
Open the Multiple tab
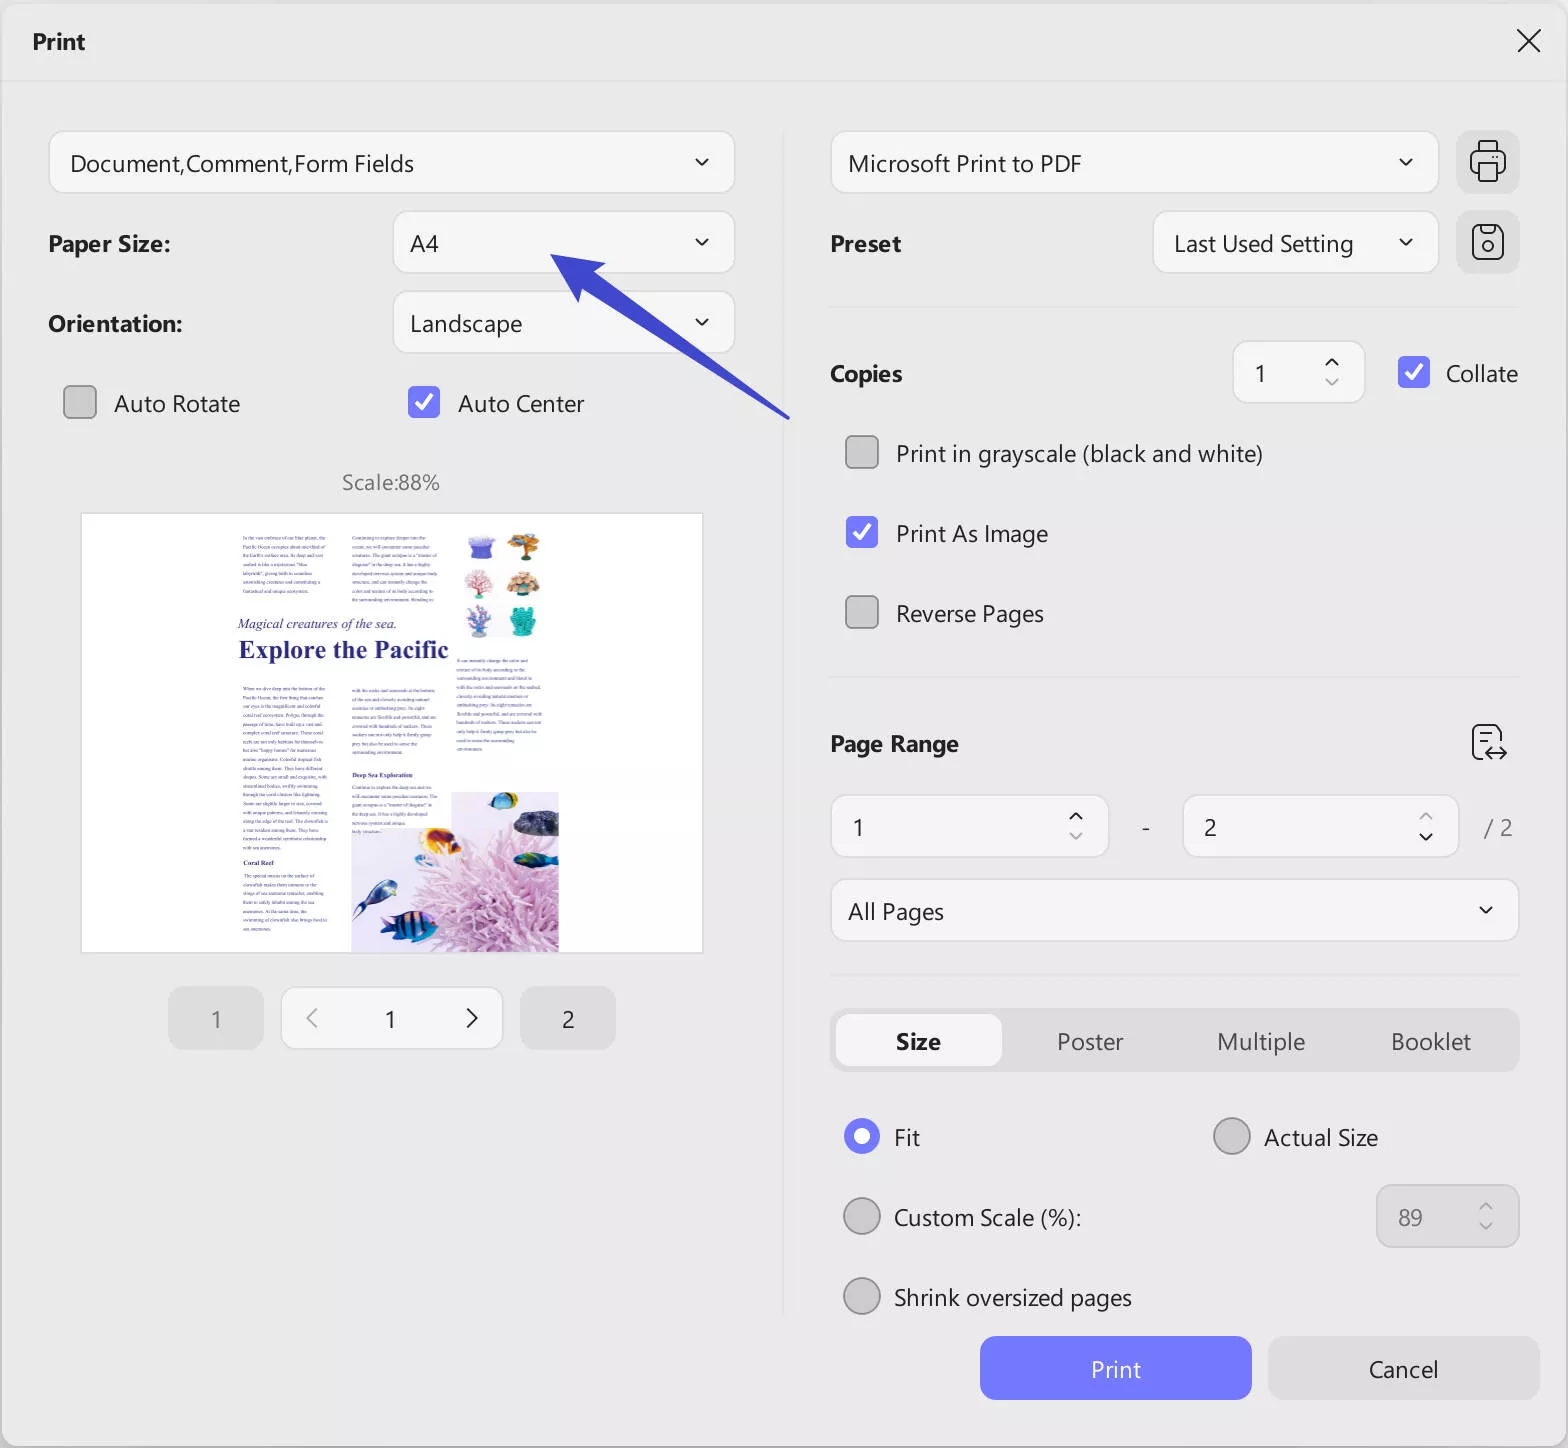coord(1261,1040)
